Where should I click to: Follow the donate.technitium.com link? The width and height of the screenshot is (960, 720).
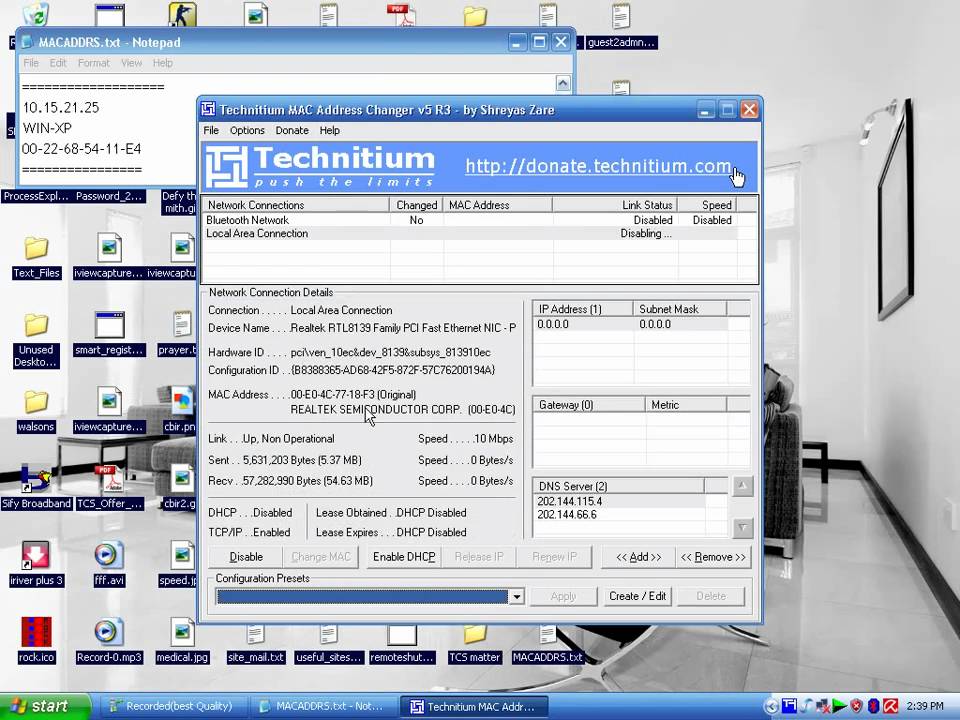point(598,166)
